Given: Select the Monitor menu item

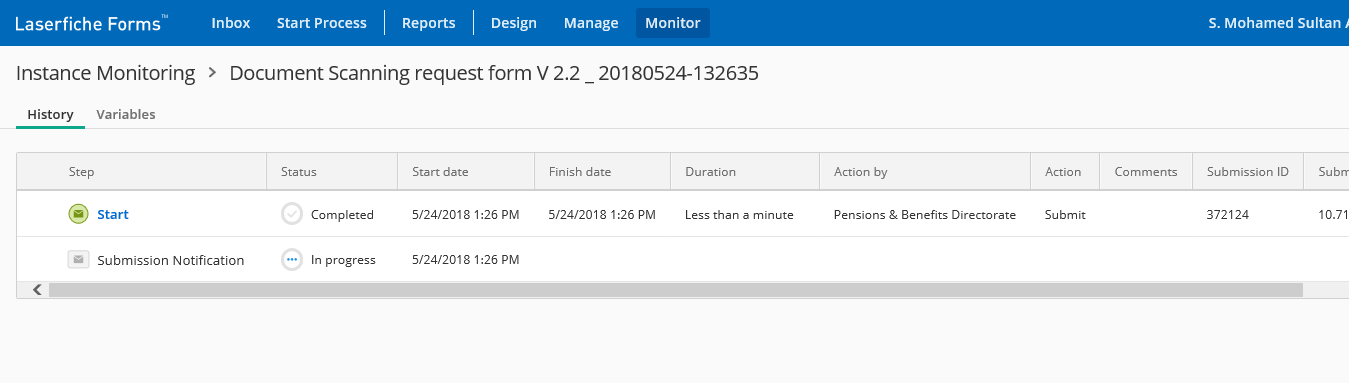Looking at the screenshot, I should tap(673, 23).
